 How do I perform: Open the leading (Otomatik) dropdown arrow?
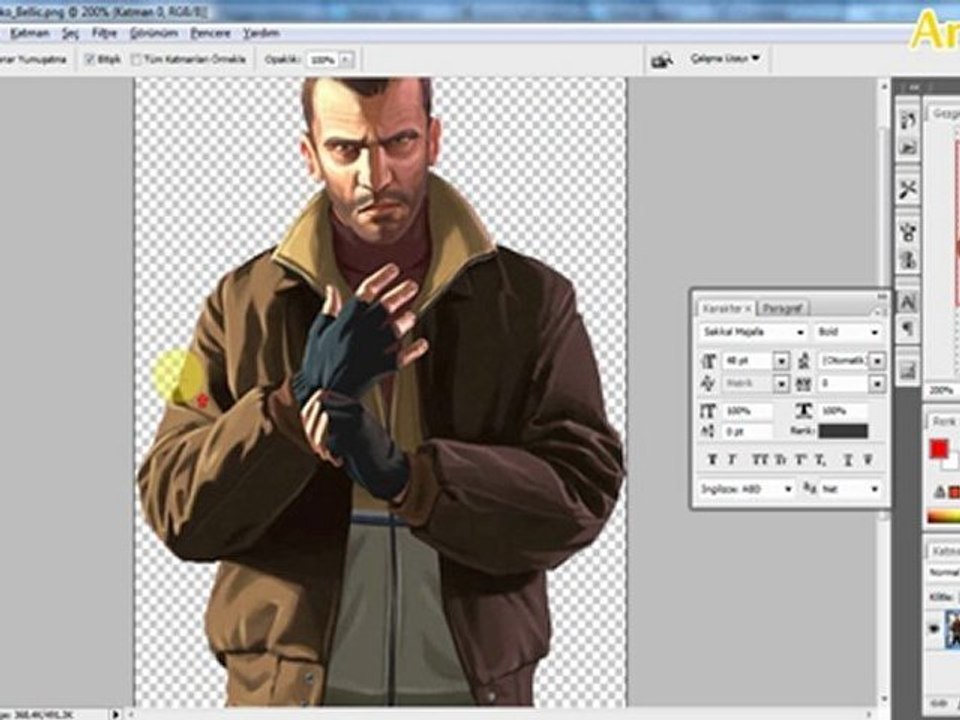coord(877,361)
